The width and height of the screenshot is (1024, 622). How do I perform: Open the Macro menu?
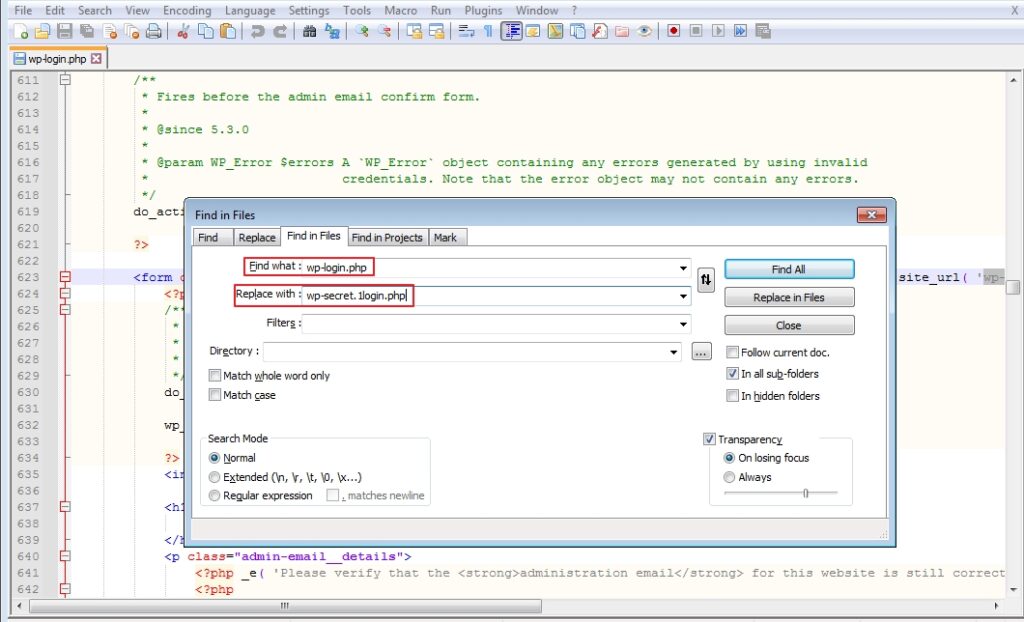coord(400,10)
